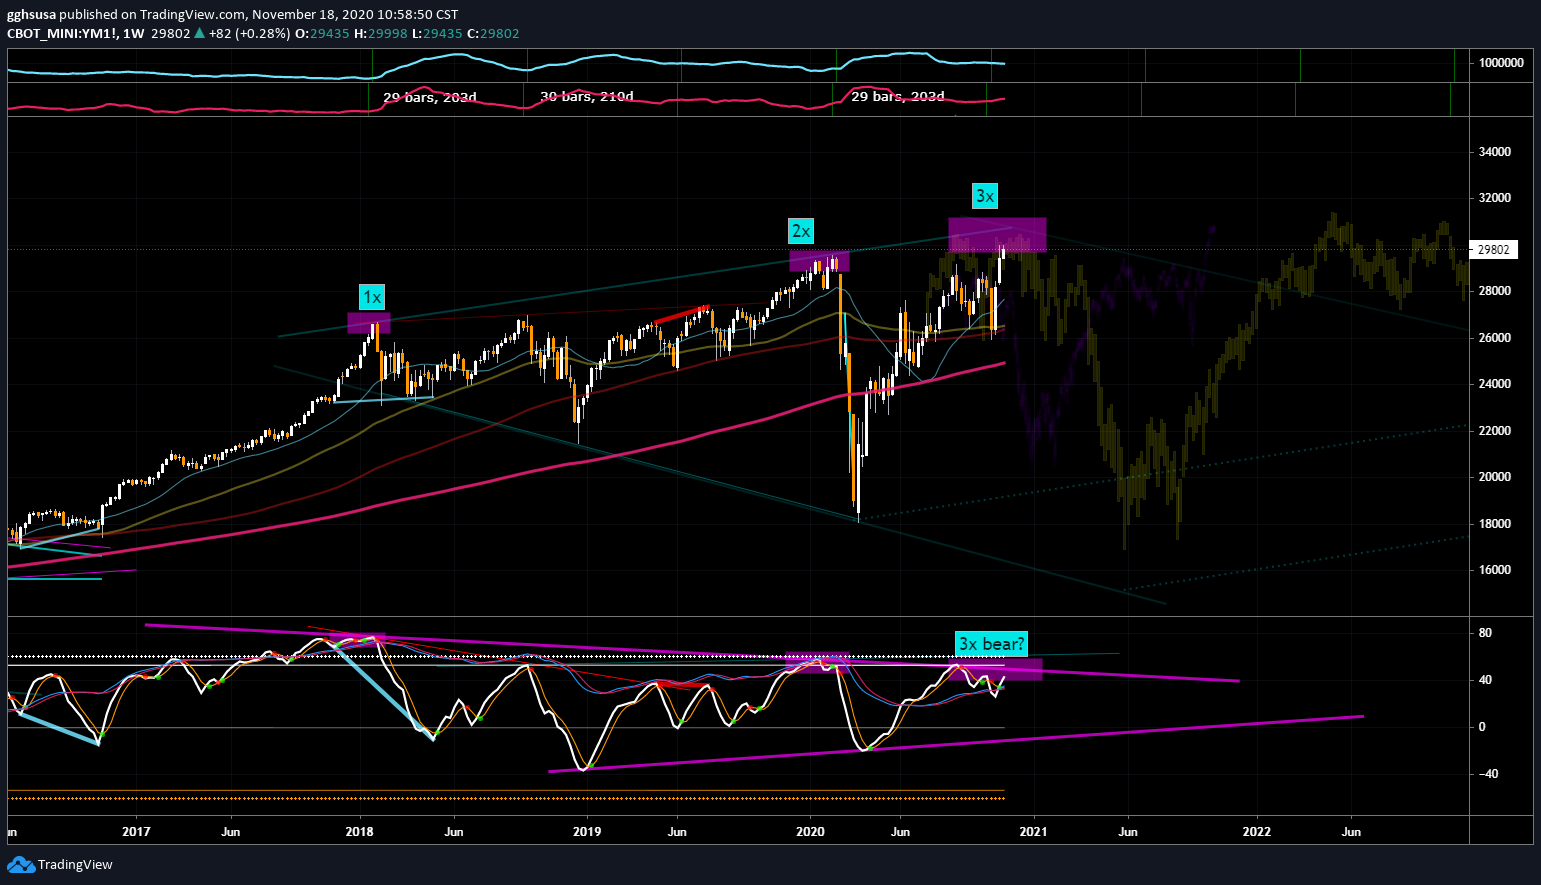The height and width of the screenshot is (885, 1541).
Task: Click the '2x' label near 2020 peak
Action: 801,231
